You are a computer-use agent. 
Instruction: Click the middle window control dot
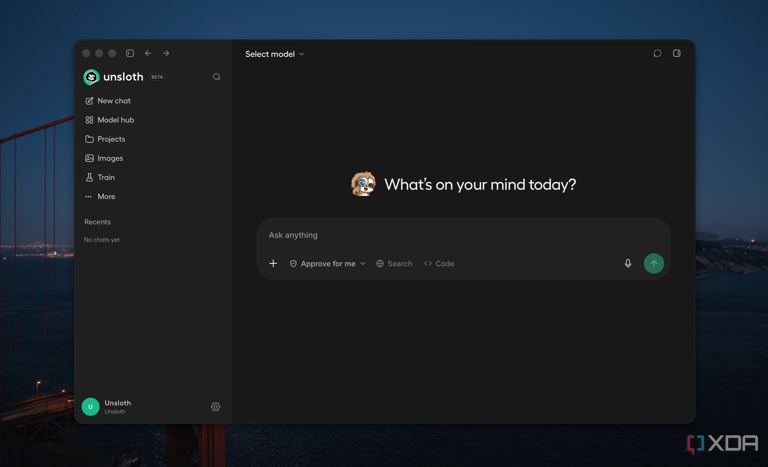(x=99, y=53)
